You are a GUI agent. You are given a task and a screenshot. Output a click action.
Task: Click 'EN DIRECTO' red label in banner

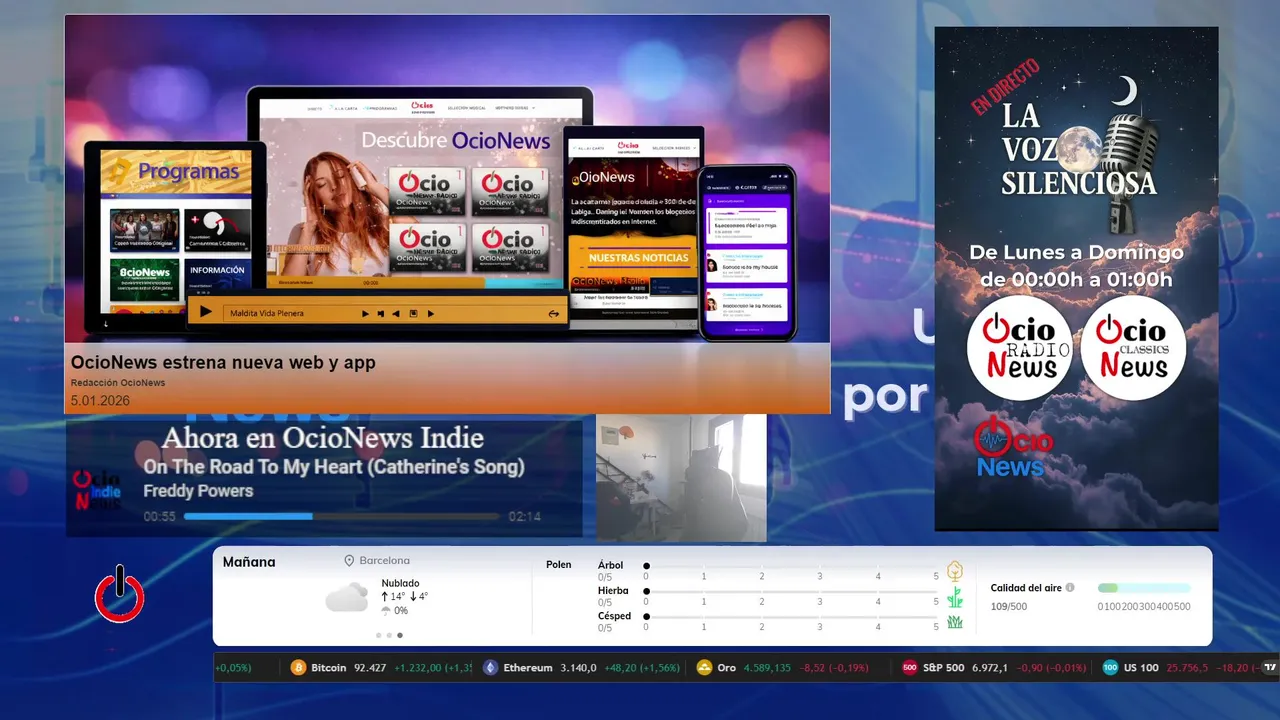[1006, 87]
